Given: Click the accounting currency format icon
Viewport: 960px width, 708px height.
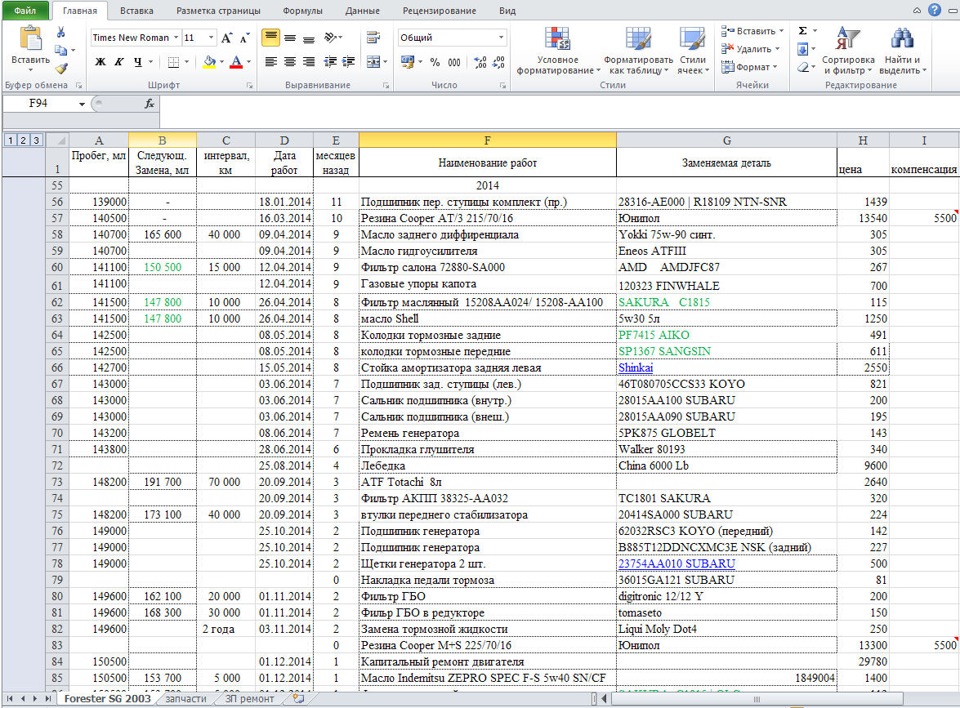Looking at the screenshot, I should (x=407, y=62).
